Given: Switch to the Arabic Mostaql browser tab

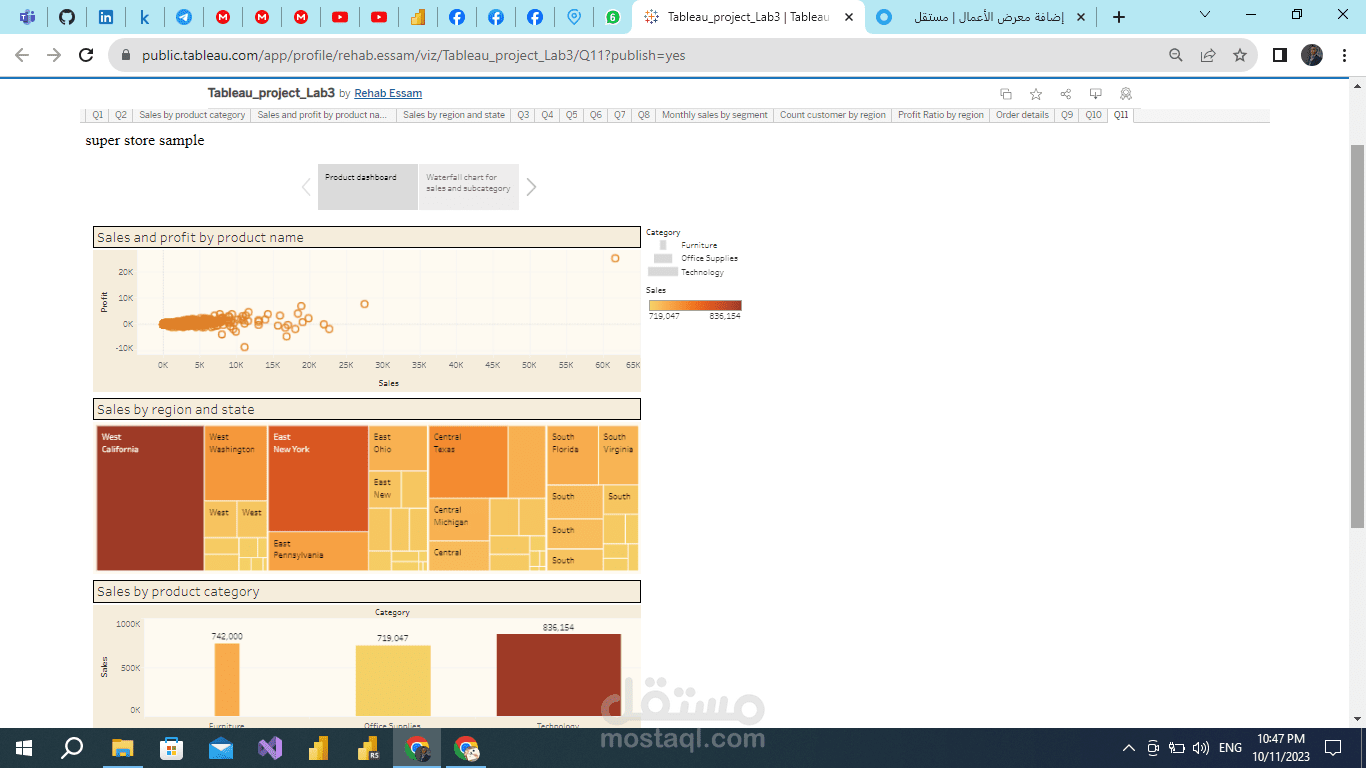Looking at the screenshot, I should pyautogui.click(x=980, y=17).
